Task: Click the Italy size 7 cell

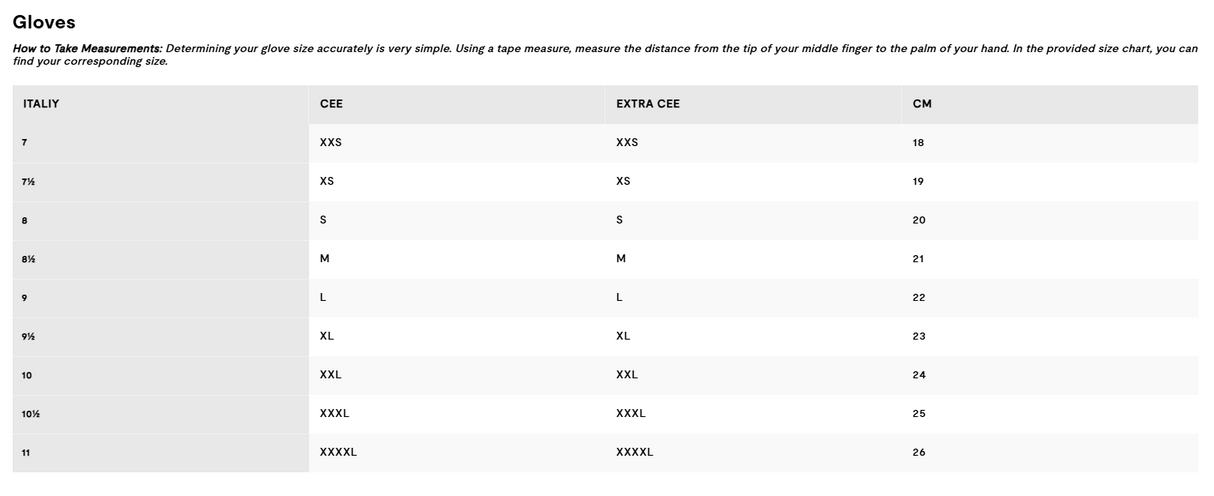Action: [x=24, y=143]
